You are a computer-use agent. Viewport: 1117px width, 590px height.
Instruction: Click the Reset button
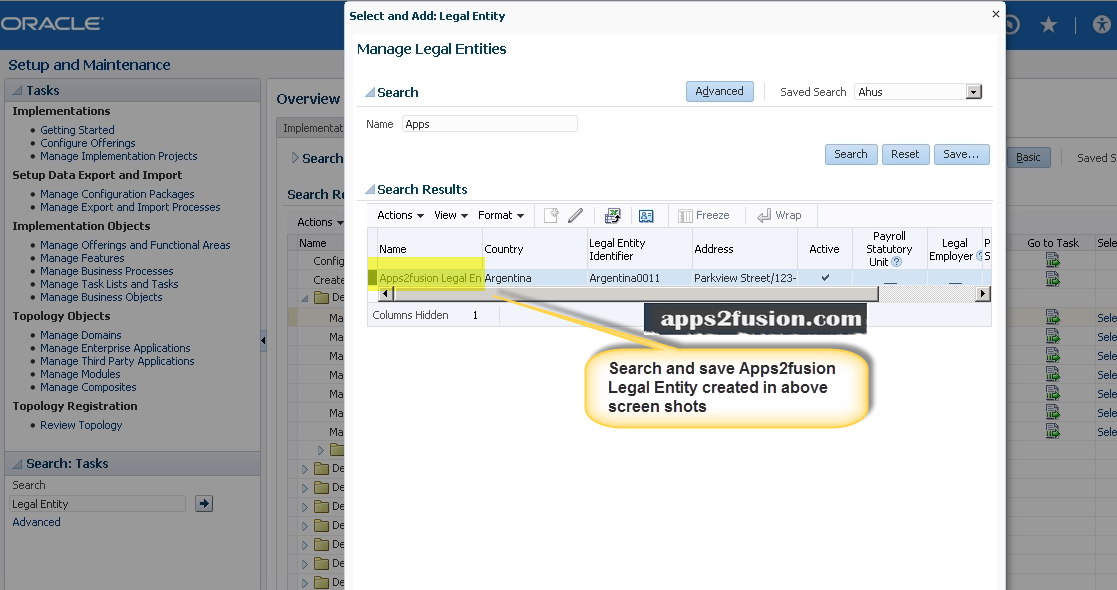point(905,155)
